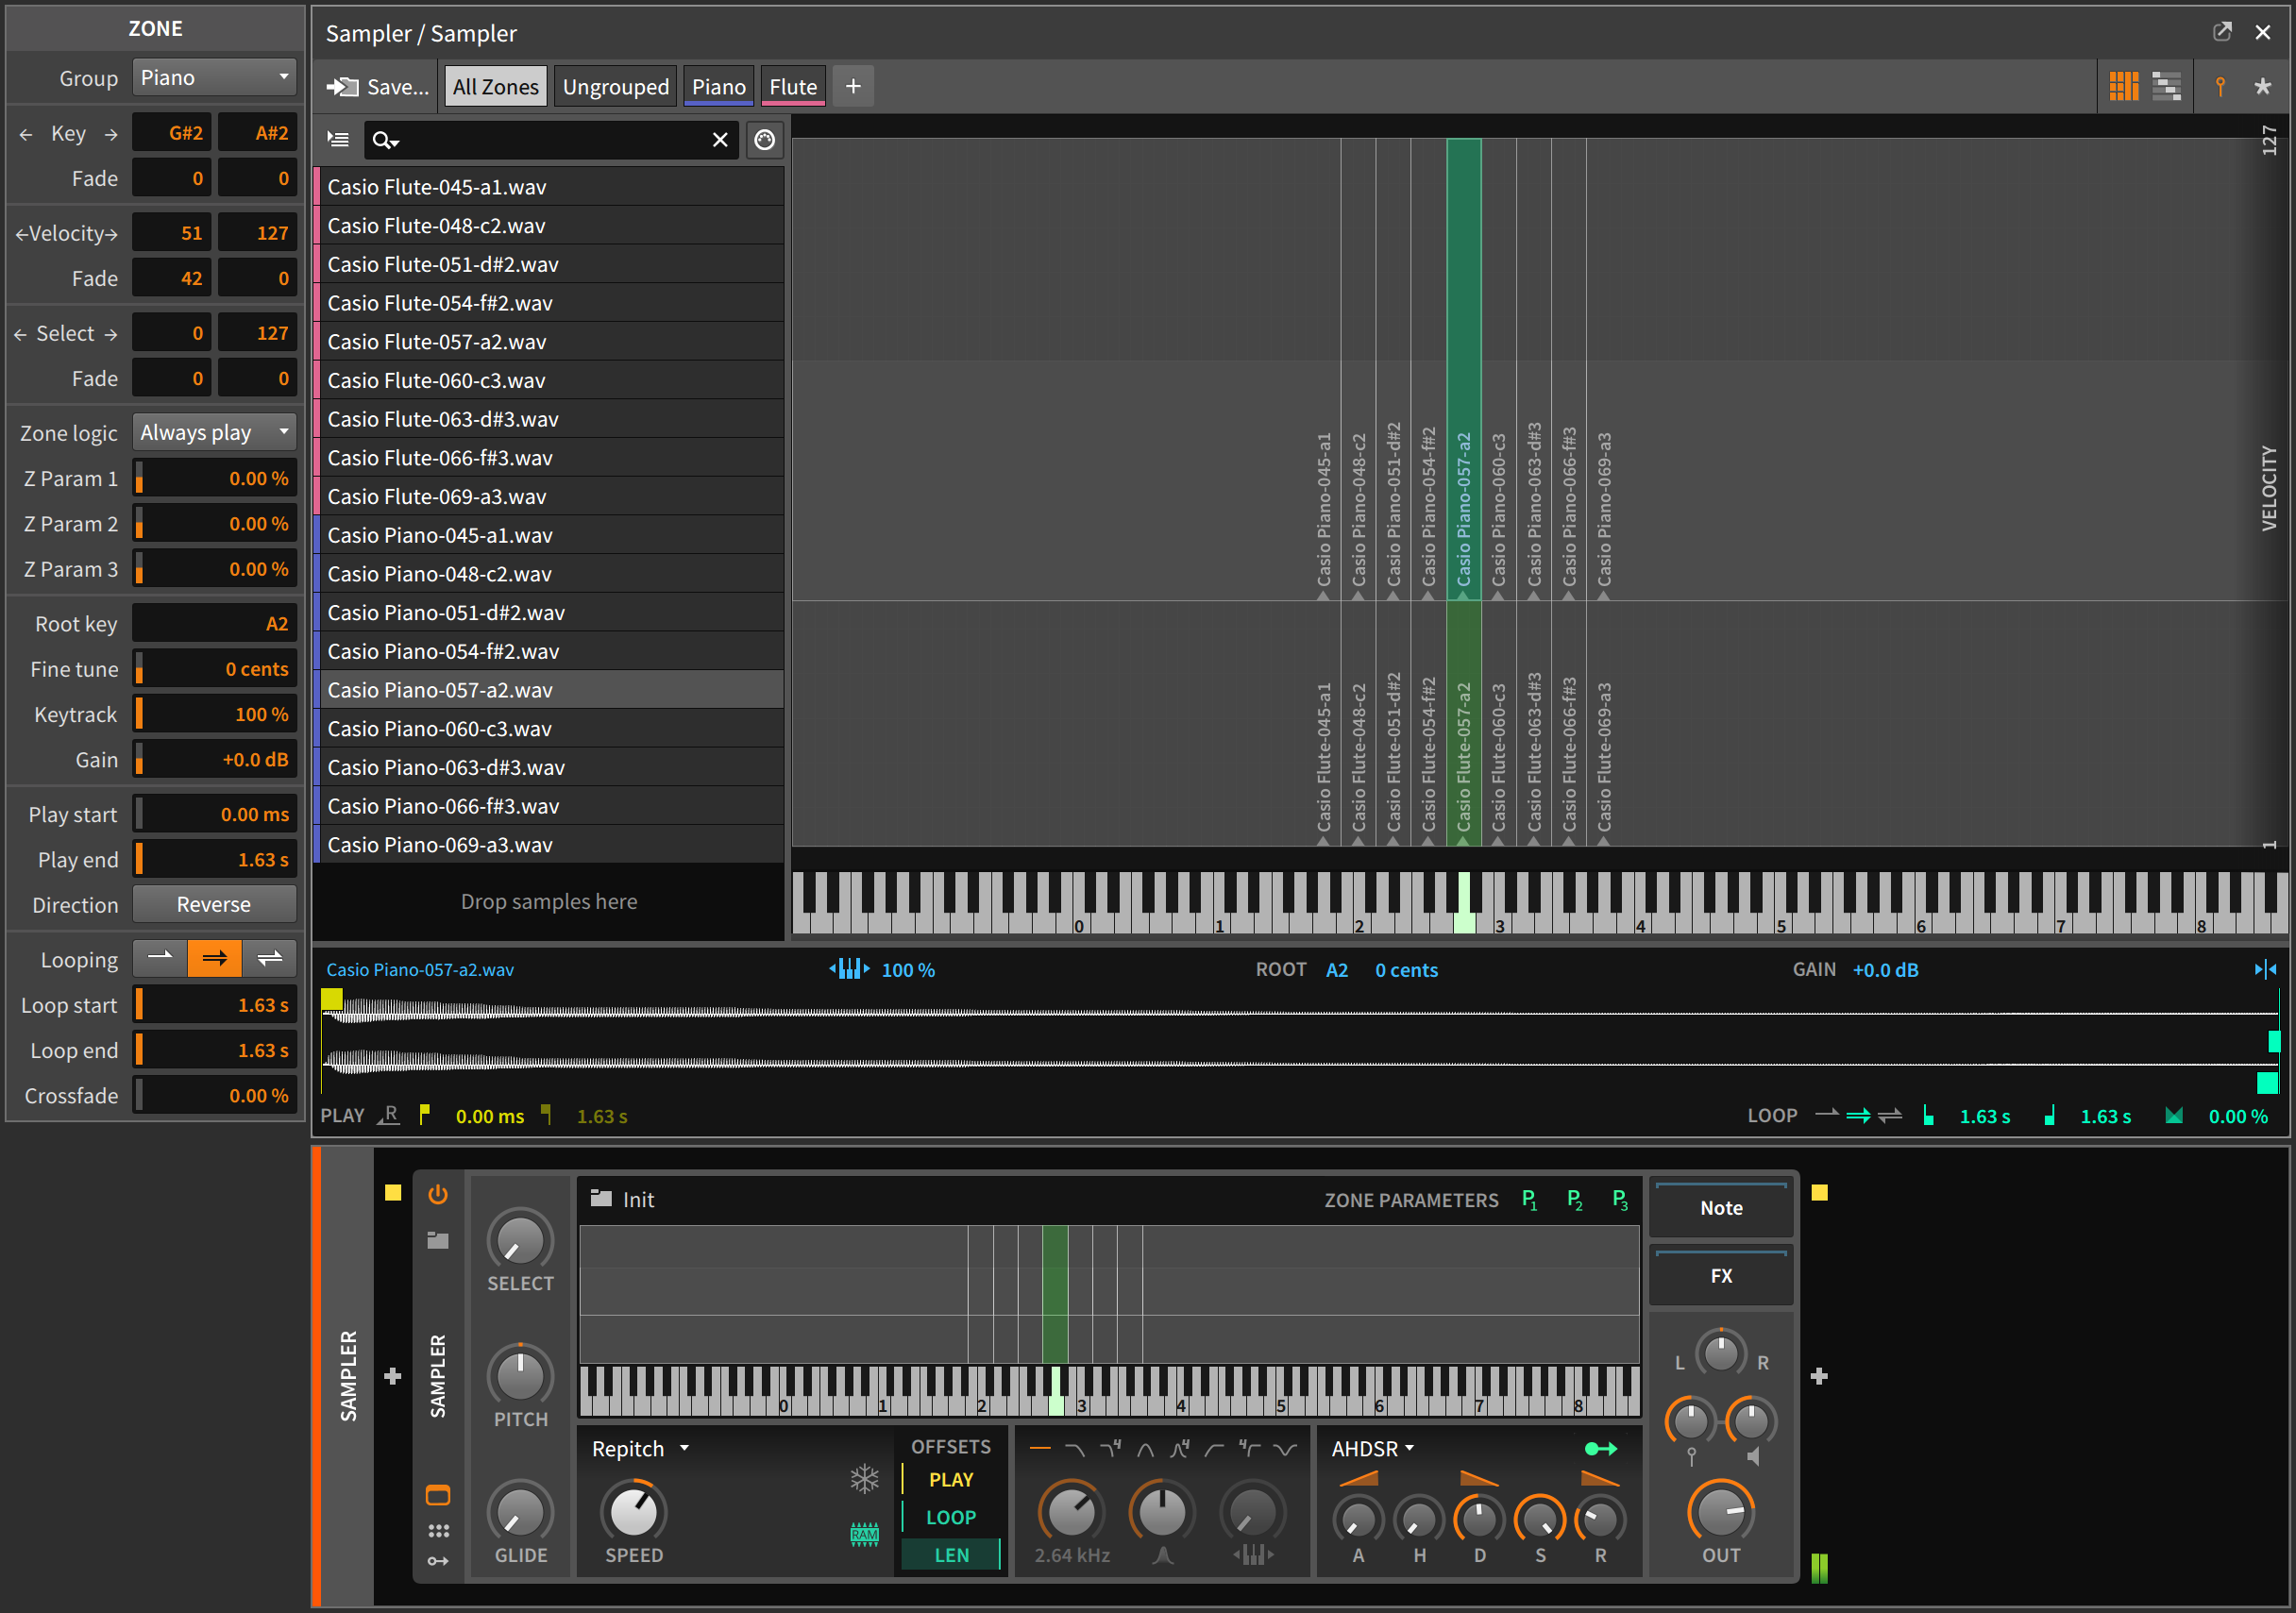The height and width of the screenshot is (1613, 2296).
Task: Click the Root key A2 field
Action: (x=214, y=624)
